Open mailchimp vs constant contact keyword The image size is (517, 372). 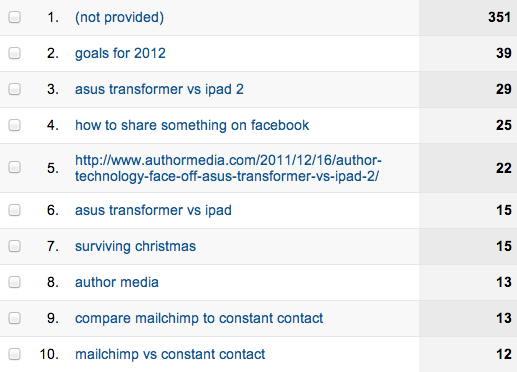coord(170,354)
